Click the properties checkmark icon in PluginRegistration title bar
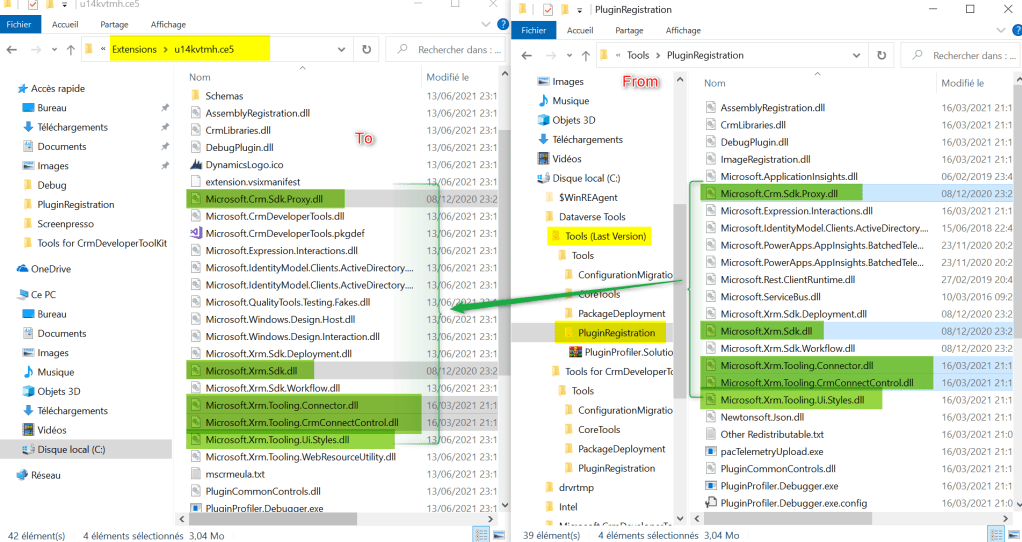Viewport: 1022px width, 542px height. [x=547, y=9]
